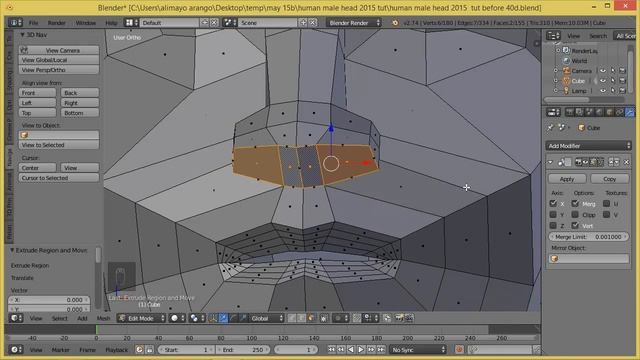
Task: Open the Mesh menu in 3D header
Action: pos(103,318)
